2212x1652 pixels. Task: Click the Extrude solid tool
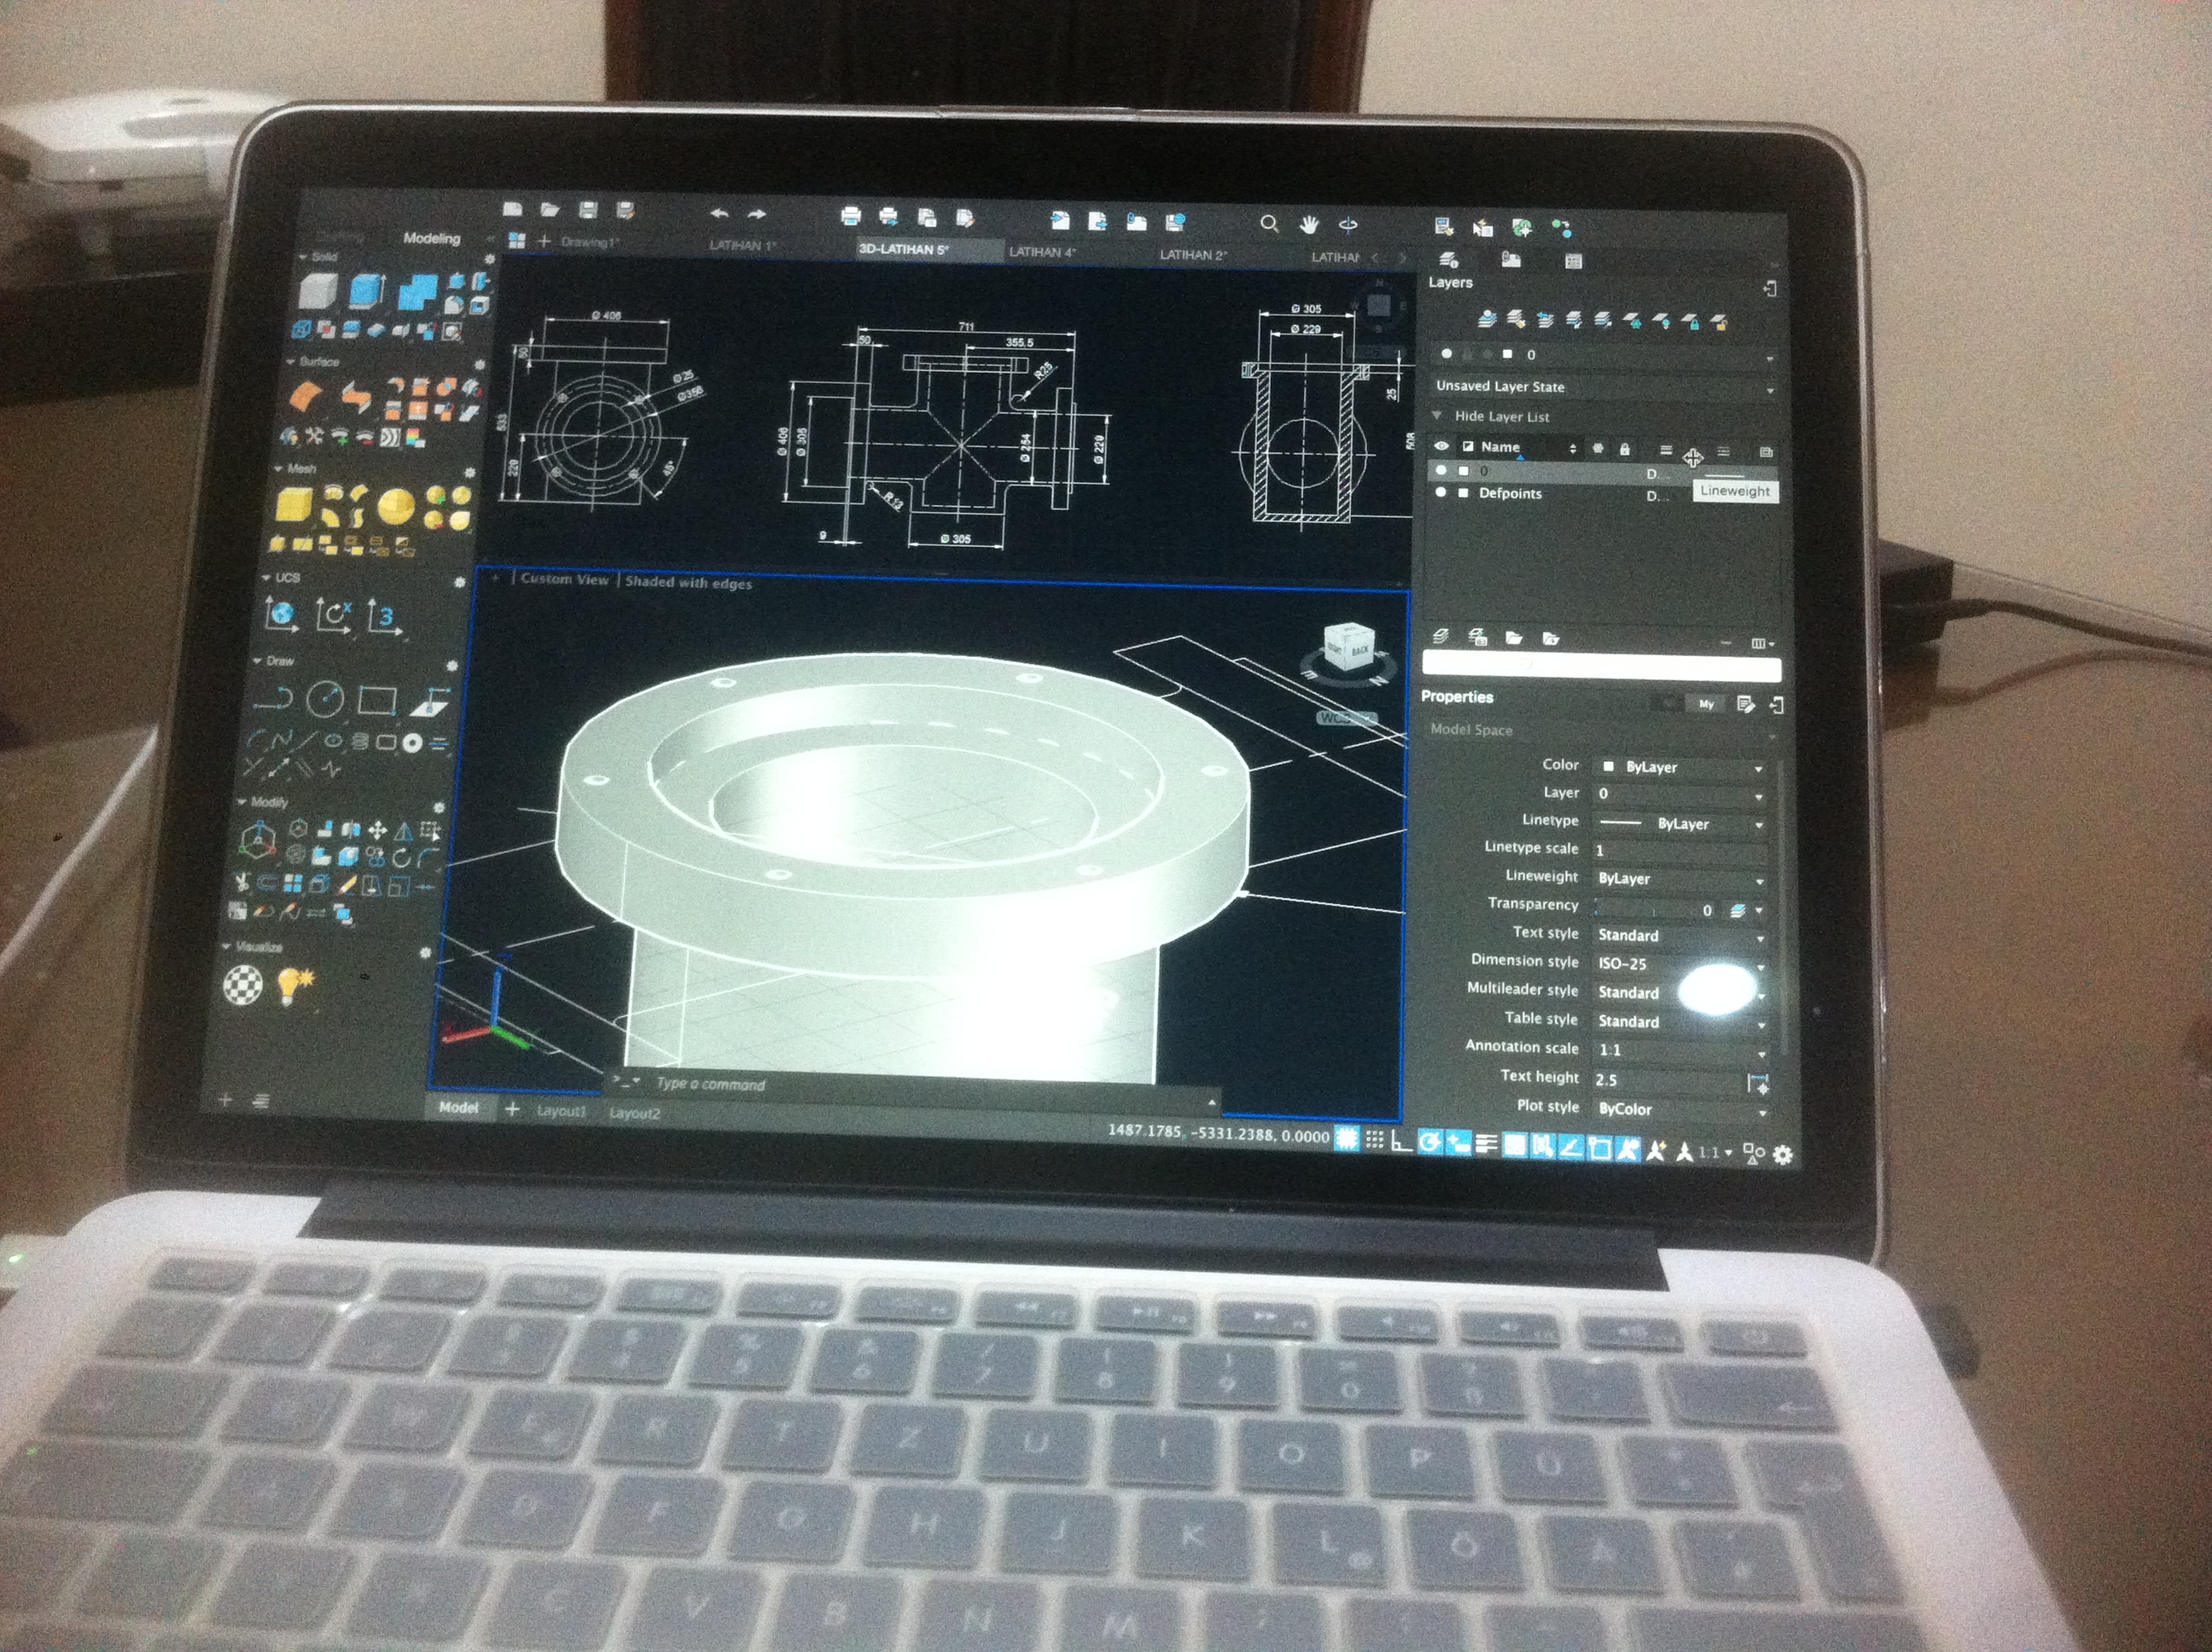366,290
